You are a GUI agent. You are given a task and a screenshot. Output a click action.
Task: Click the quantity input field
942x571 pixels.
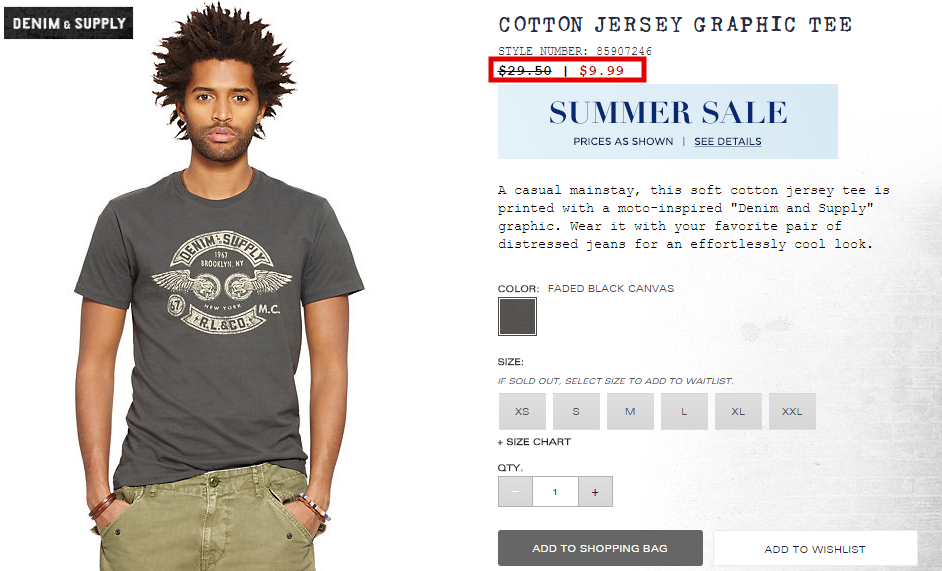[555, 492]
